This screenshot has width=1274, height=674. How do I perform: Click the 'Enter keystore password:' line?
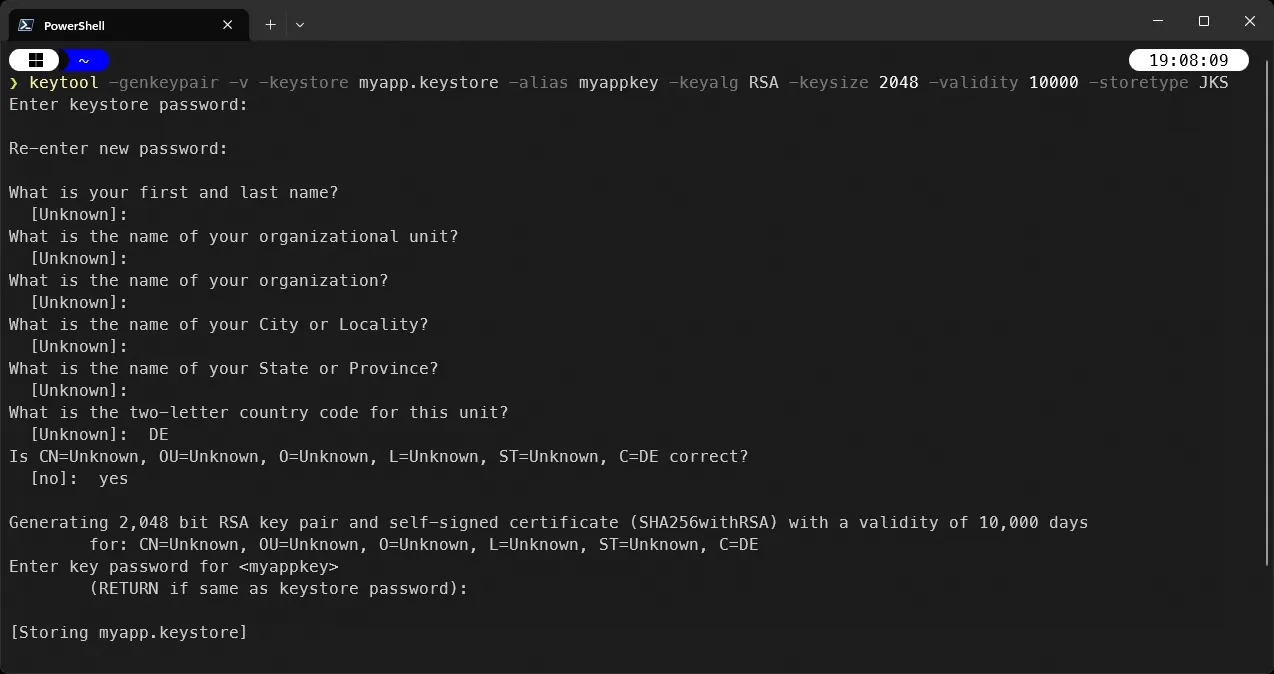coord(128,104)
